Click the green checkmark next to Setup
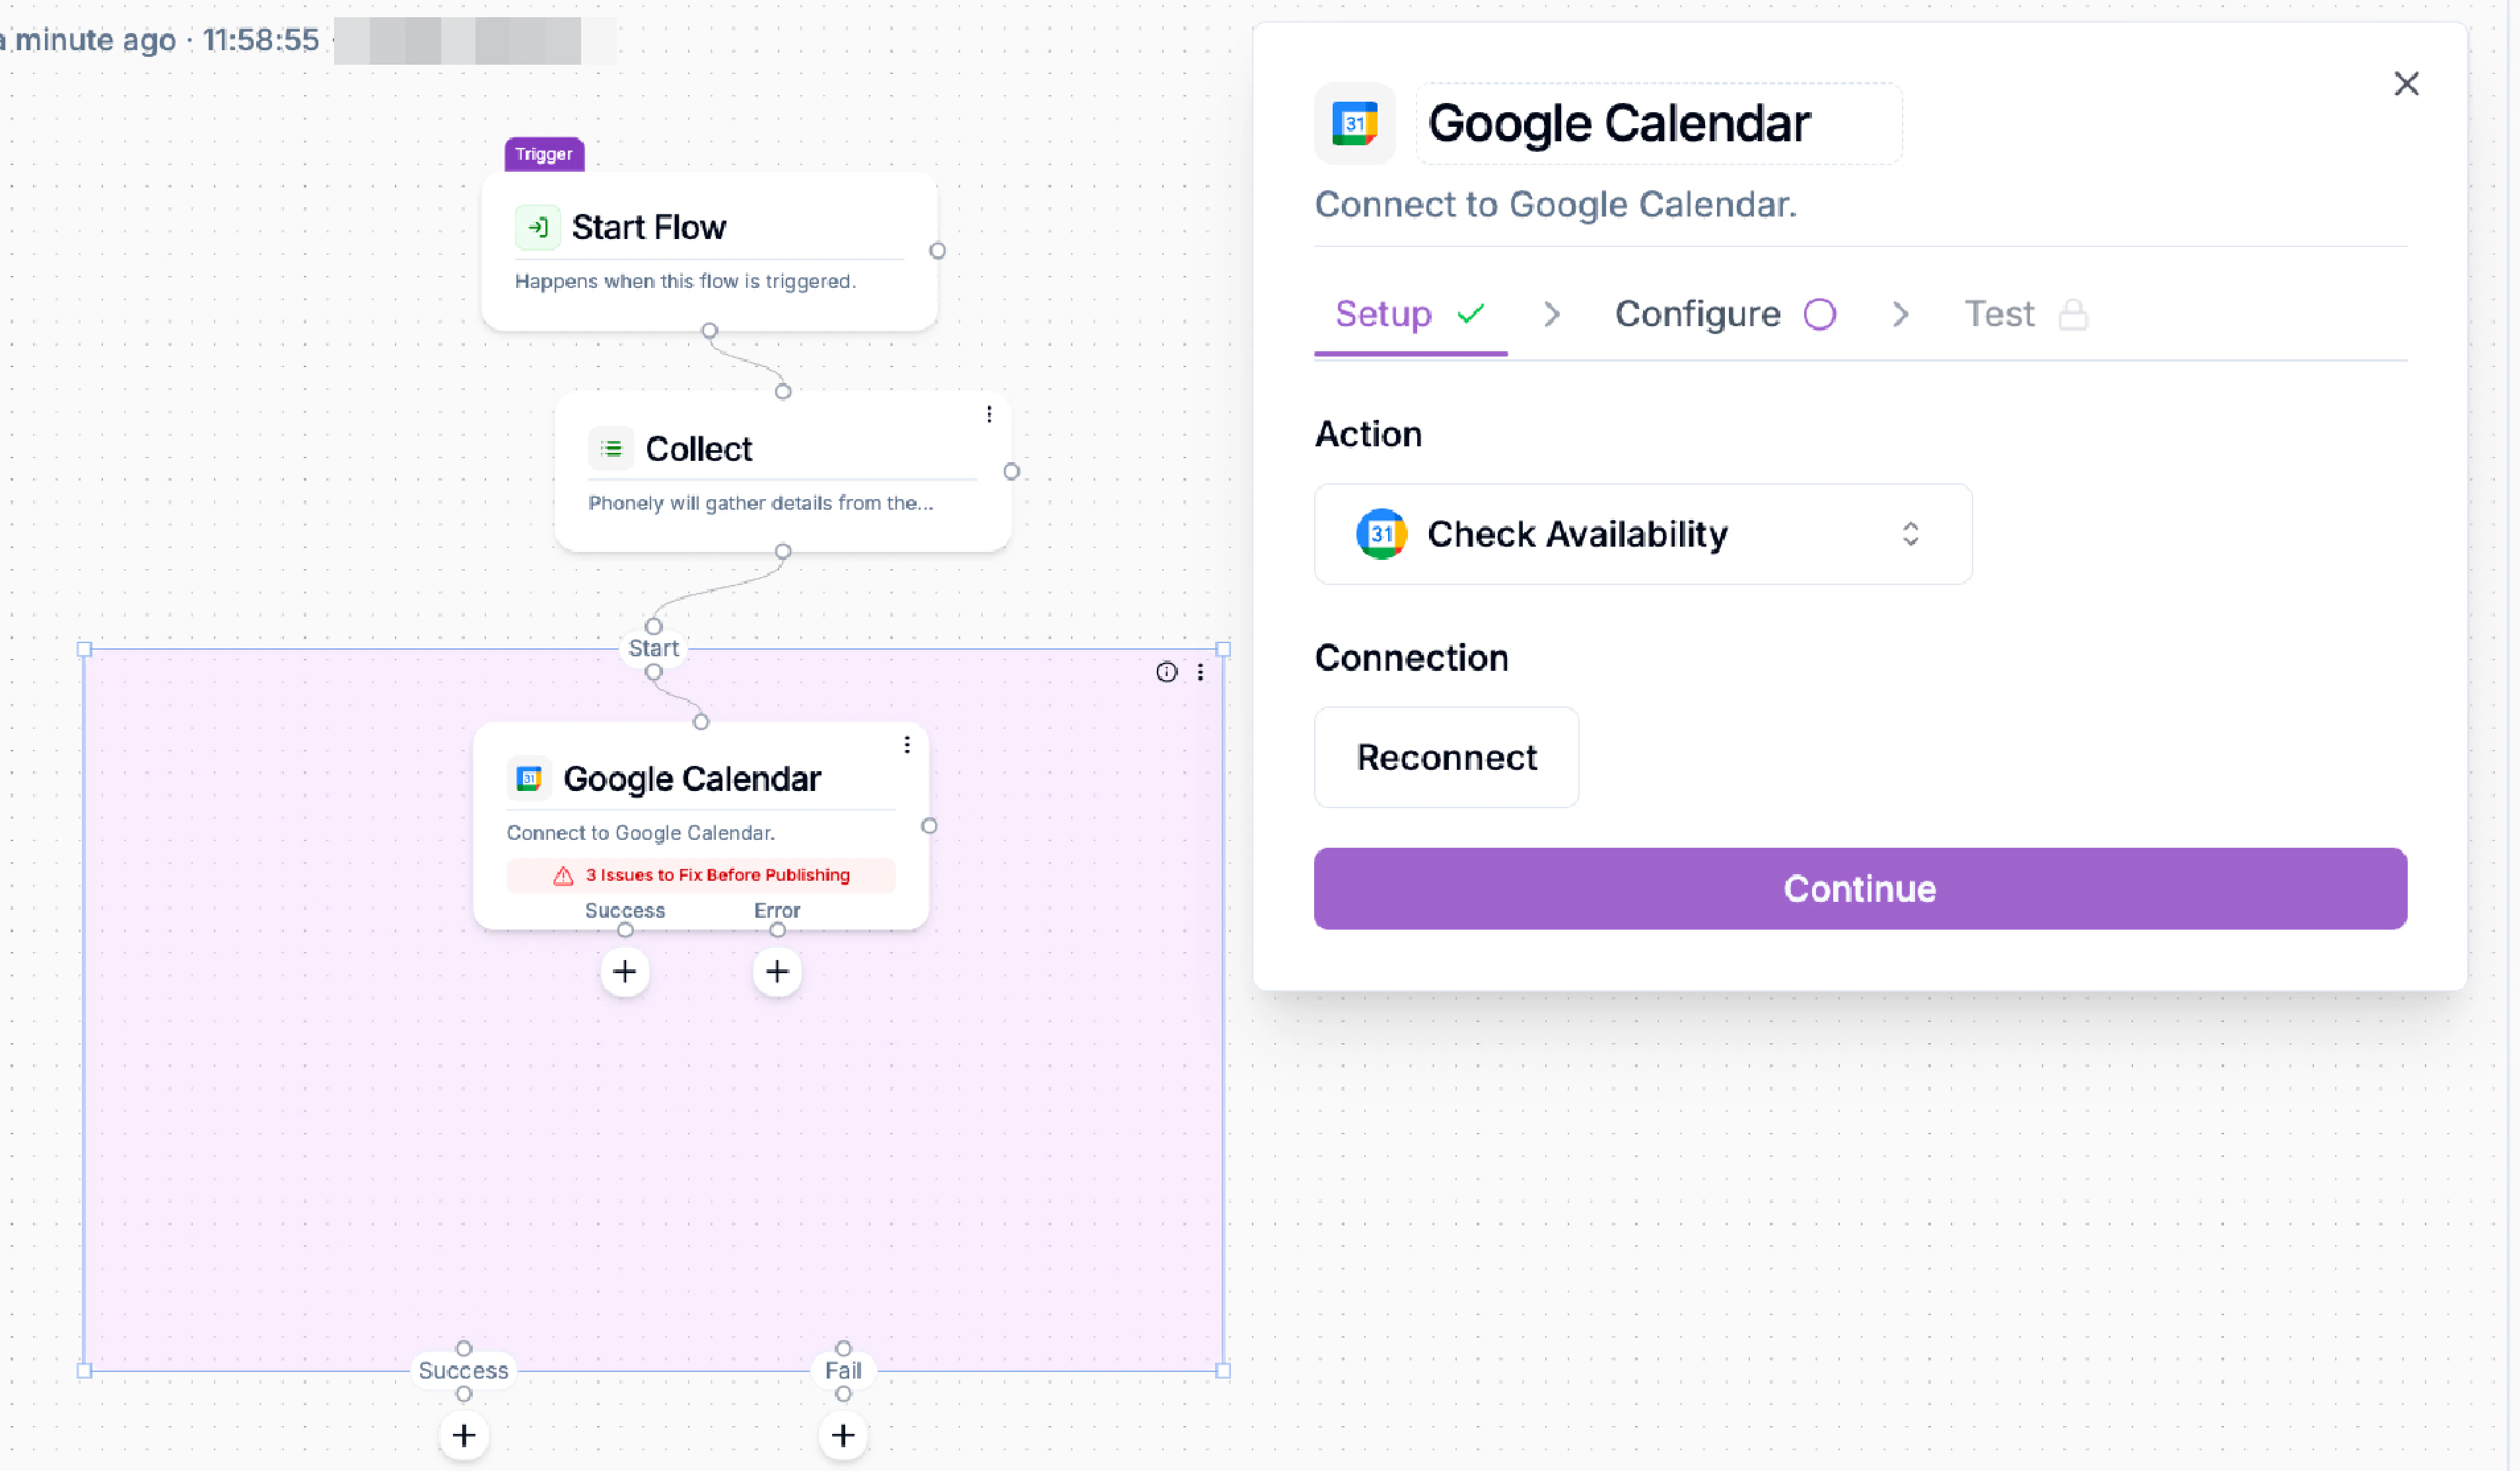The image size is (2520, 1471). (1470, 313)
